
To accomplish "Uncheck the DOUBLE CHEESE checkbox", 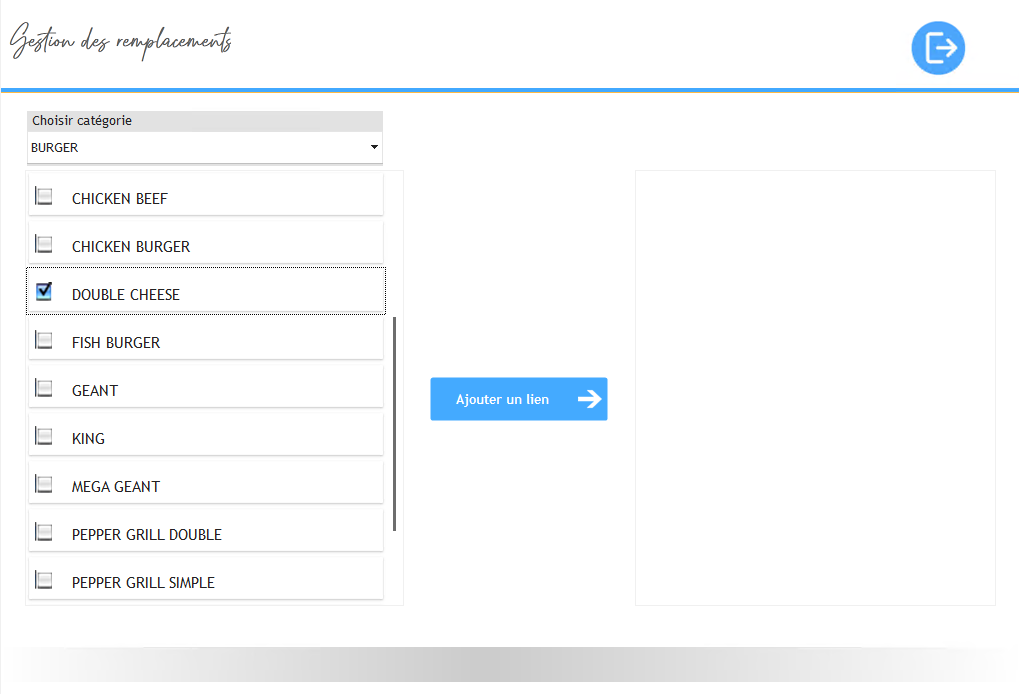I will click(x=44, y=292).
